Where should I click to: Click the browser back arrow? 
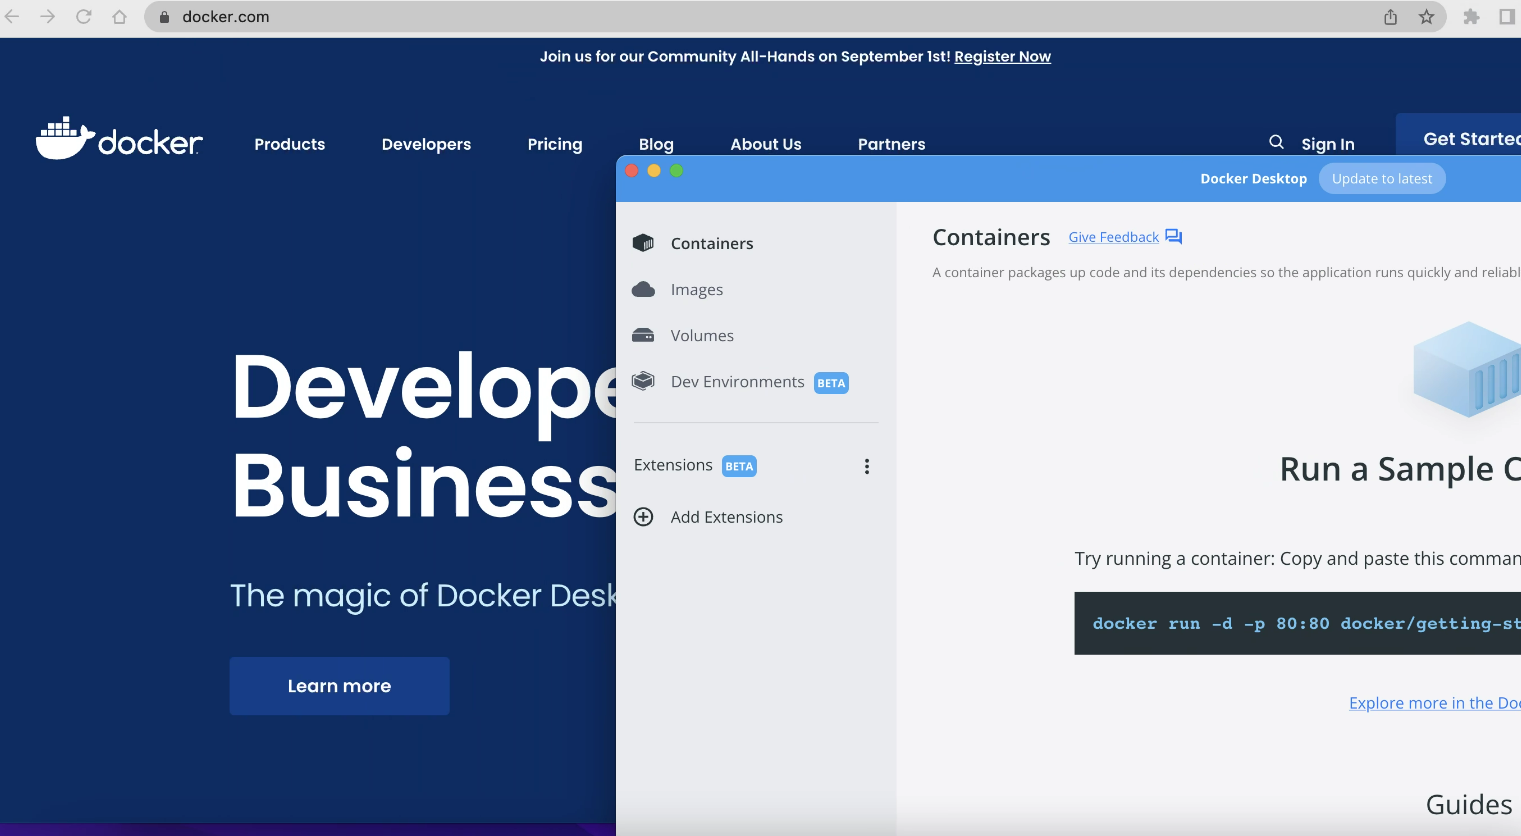(12, 17)
